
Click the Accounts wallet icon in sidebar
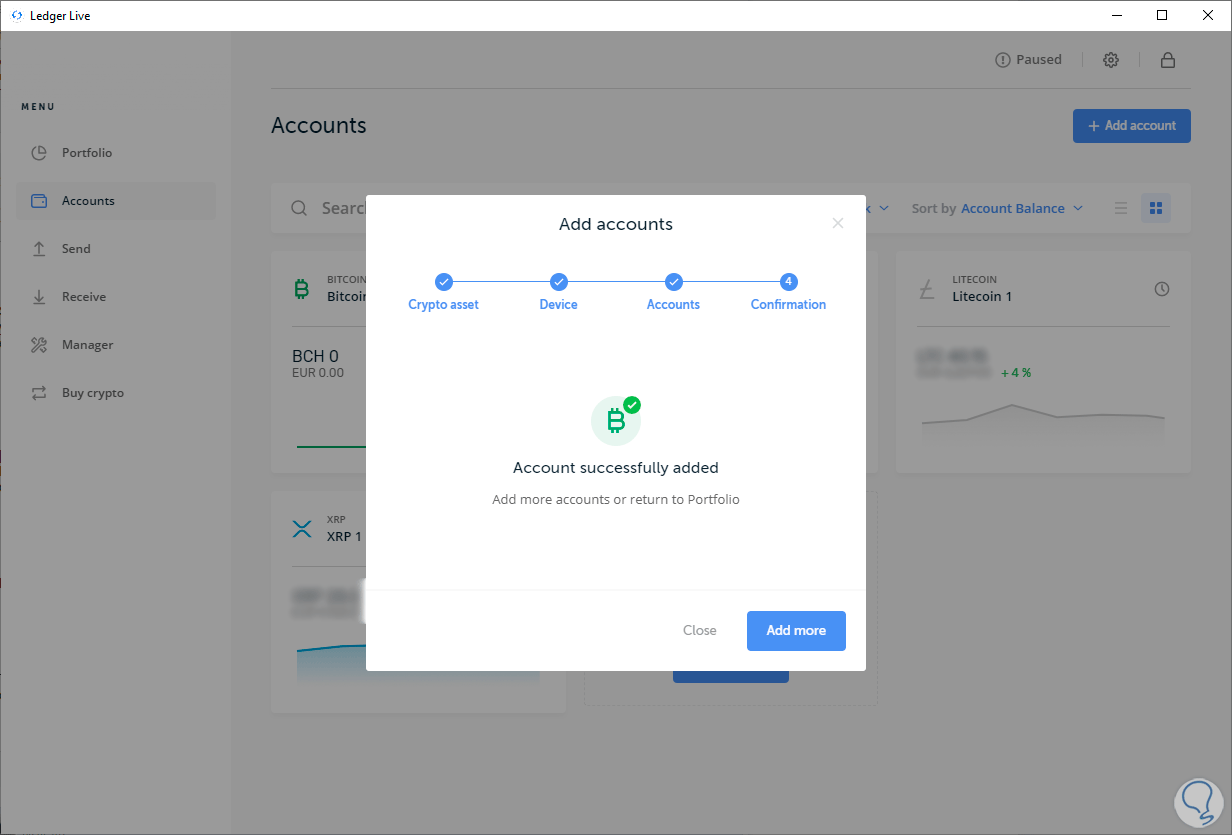tap(39, 201)
